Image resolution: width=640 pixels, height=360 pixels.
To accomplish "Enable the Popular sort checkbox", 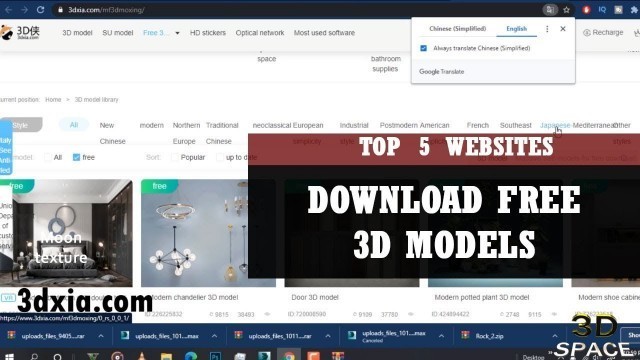I will pos(175,157).
